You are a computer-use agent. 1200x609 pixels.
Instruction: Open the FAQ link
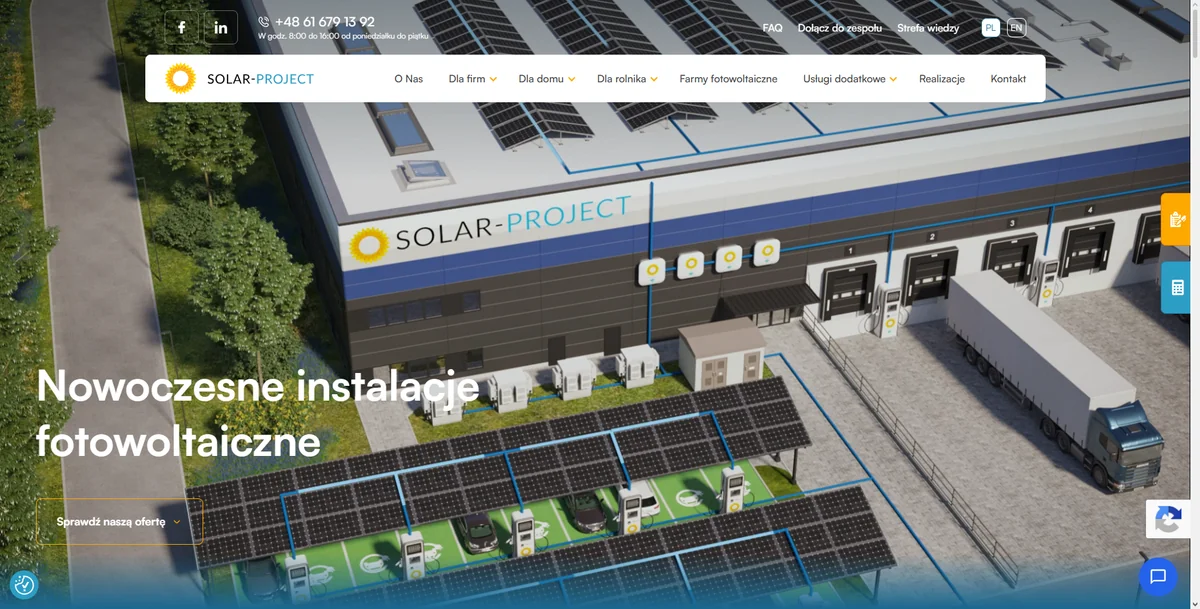tap(772, 28)
